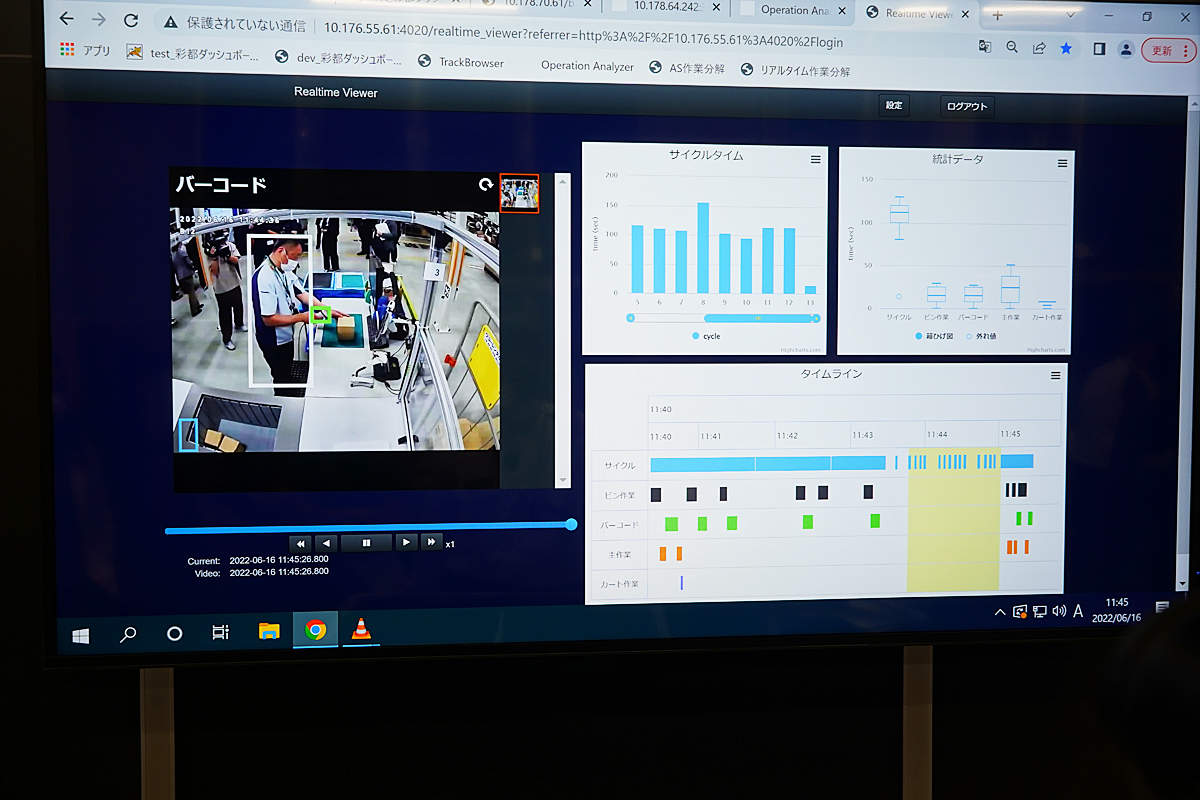
Task: Open the リアルタイム作業分解 bookmark
Action: click(x=796, y=70)
